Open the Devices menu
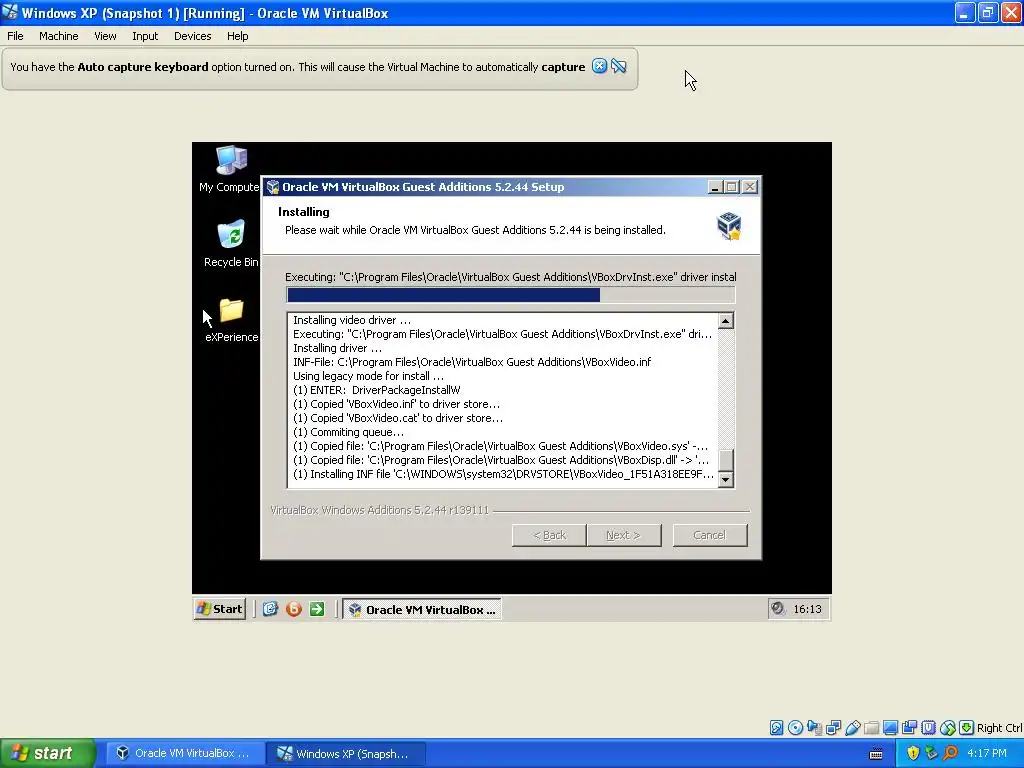 coord(193,36)
